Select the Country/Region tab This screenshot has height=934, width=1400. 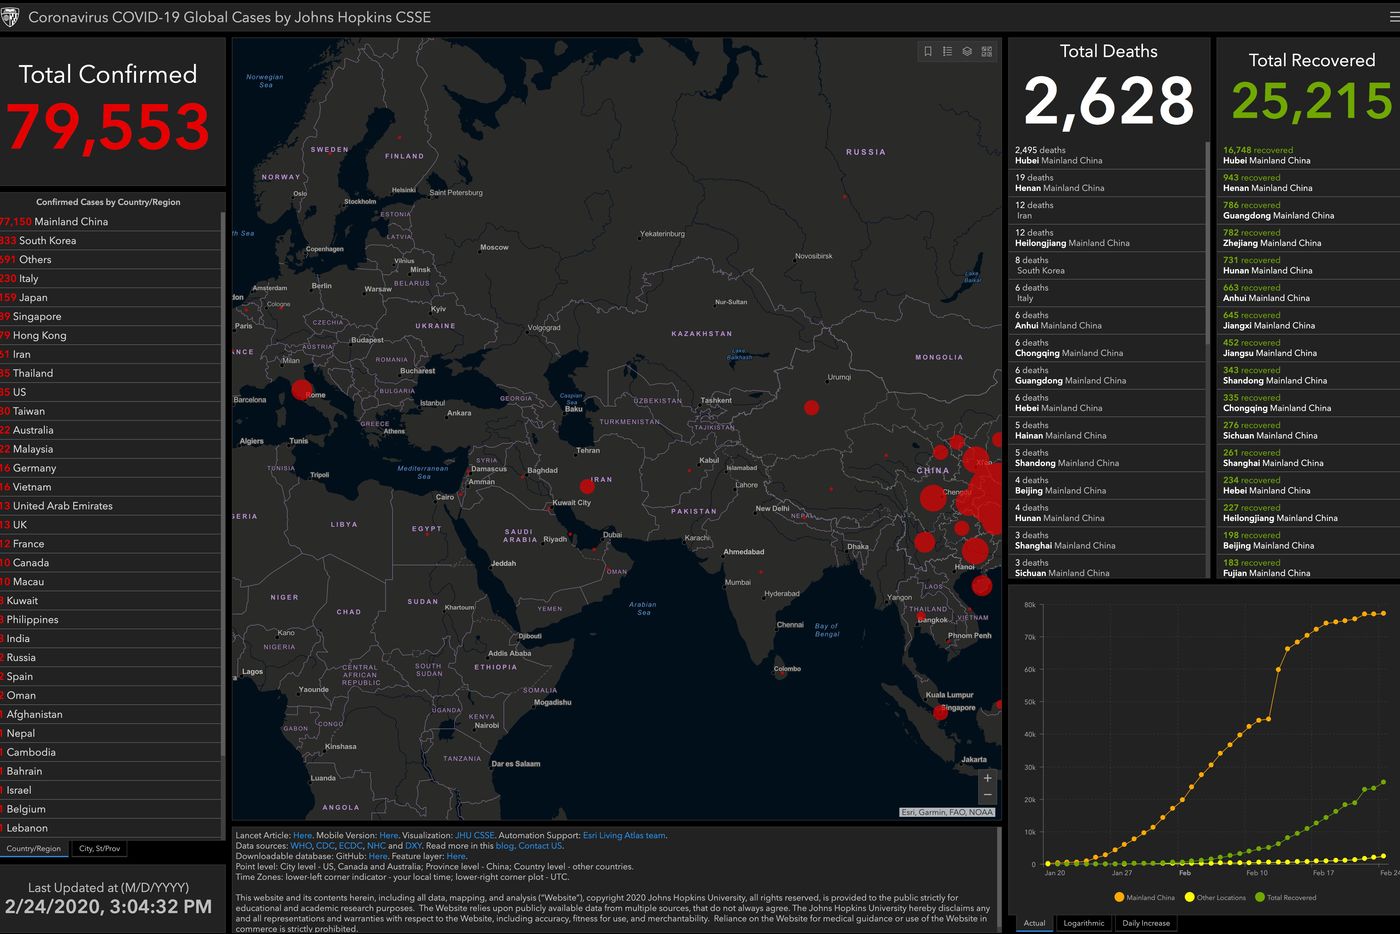(x=33, y=849)
